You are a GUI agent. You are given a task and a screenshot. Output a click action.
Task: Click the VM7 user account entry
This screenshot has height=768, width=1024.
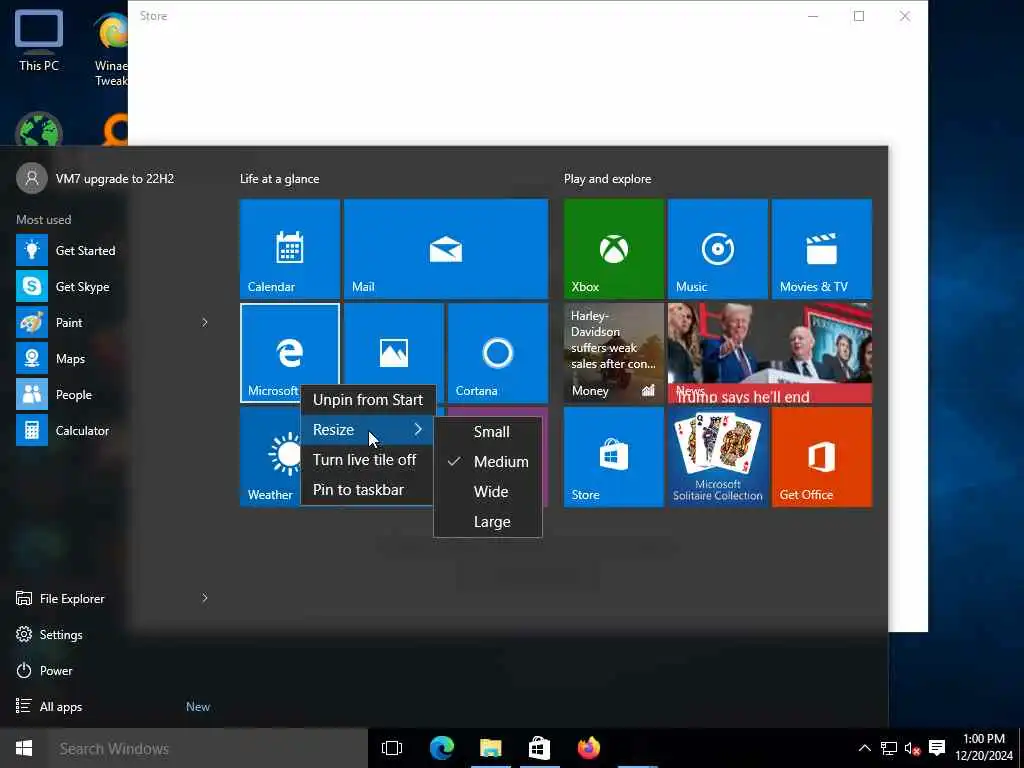click(95, 178)
